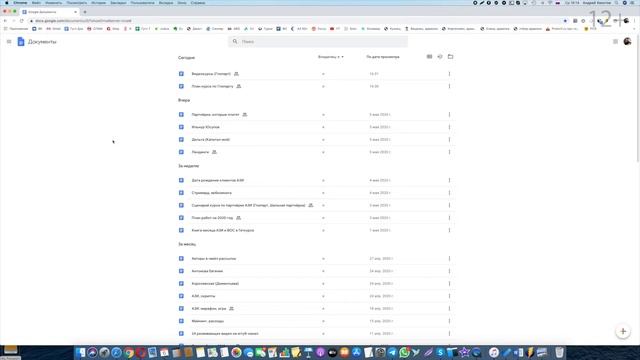This screenshot has width=640, height=360.
Task: Open Telegram from the Dock
Action: pyautogui.click(x=392, y=352)
